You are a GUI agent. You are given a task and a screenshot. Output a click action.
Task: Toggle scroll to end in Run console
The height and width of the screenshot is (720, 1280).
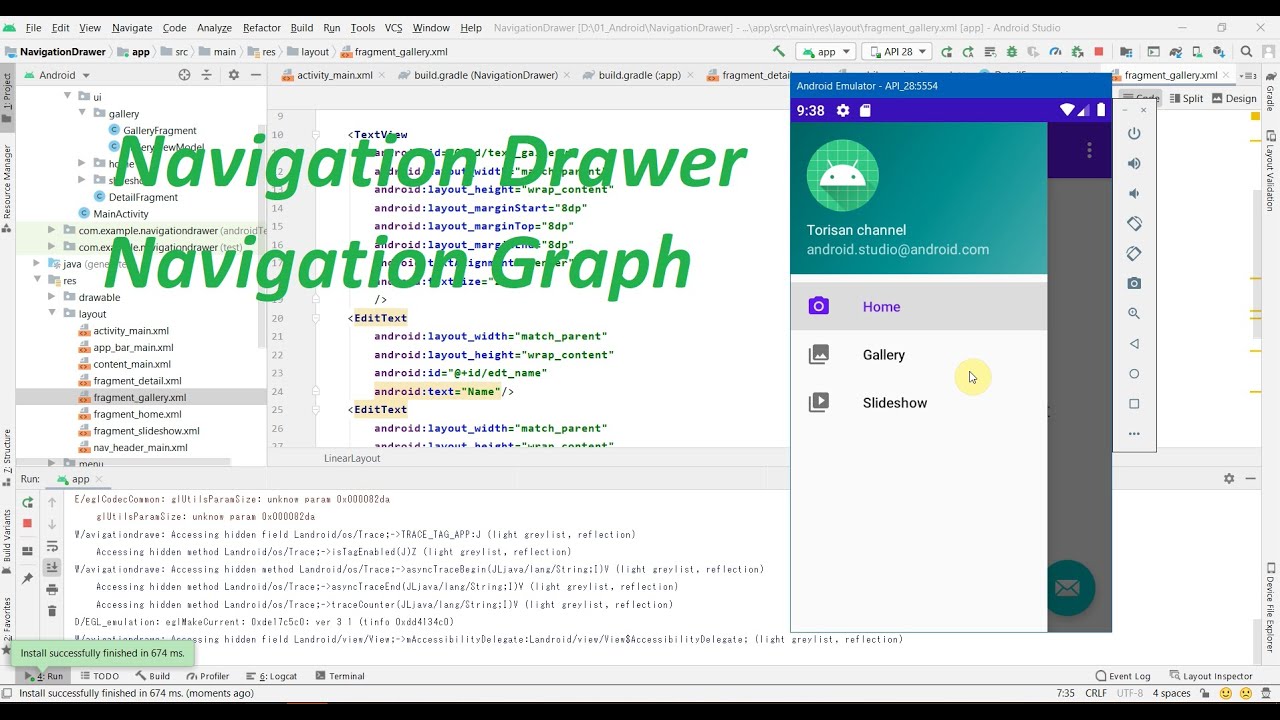point(52,567)
